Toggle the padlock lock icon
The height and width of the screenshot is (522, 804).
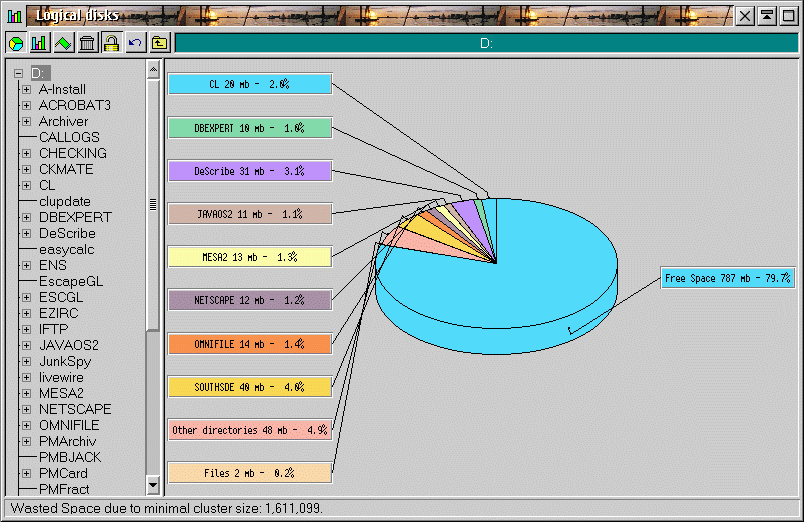[x=111, y=43]
